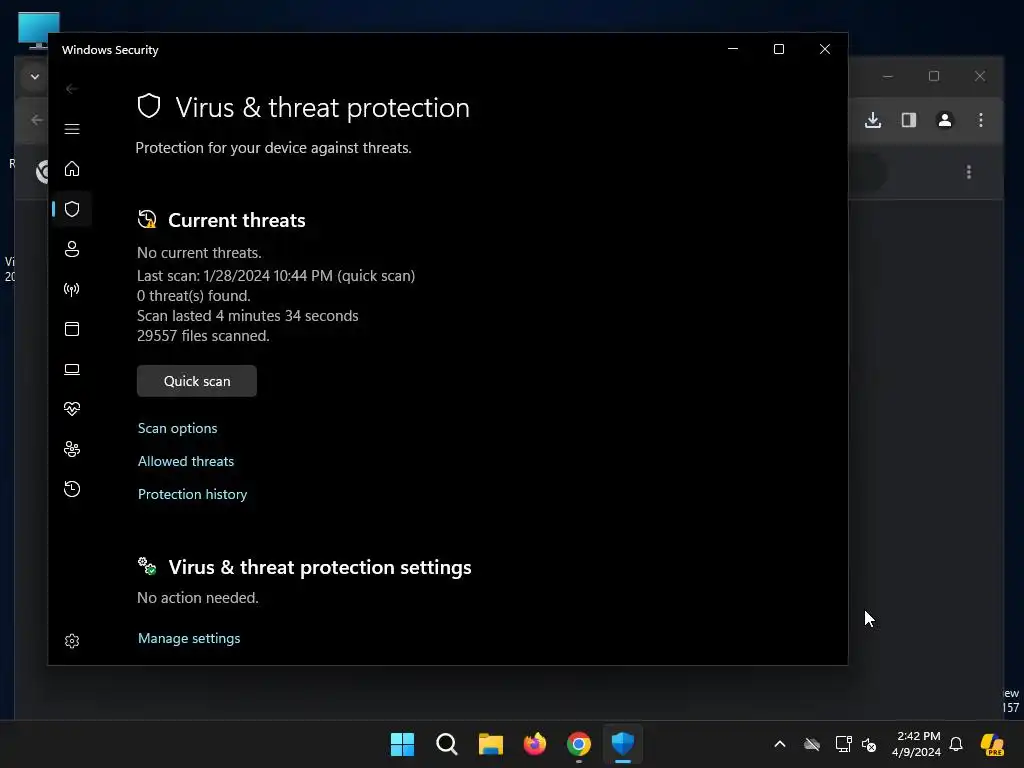Toggle side panel in the background browser

click(908, 120)
